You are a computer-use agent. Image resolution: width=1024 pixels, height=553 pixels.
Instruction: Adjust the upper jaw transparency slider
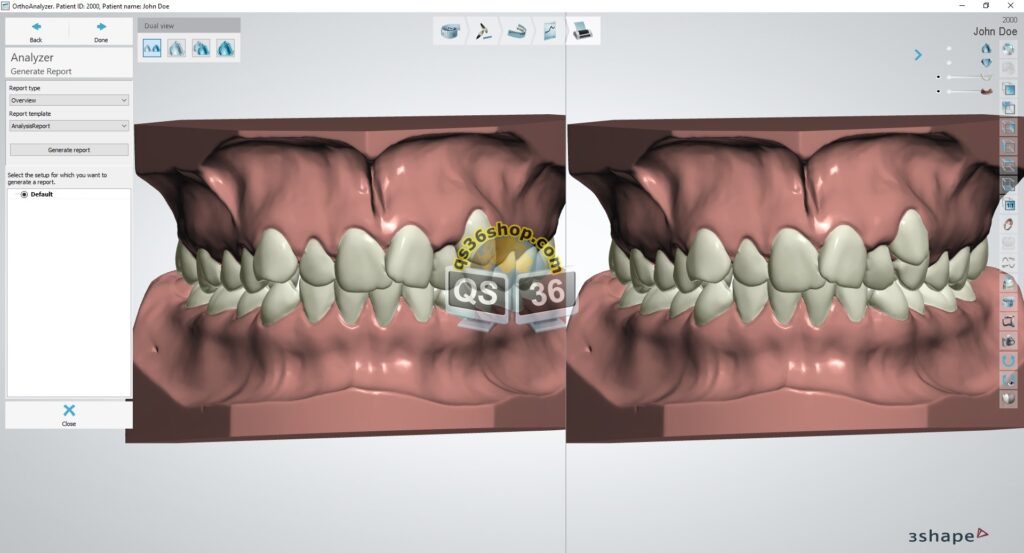[x=965, y=77]
